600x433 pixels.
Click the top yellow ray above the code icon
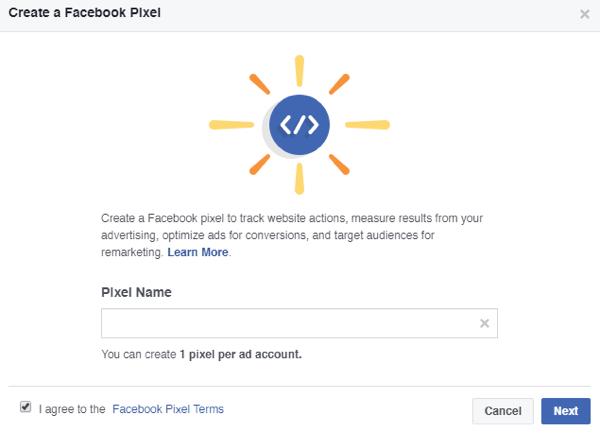coord(299,71)
